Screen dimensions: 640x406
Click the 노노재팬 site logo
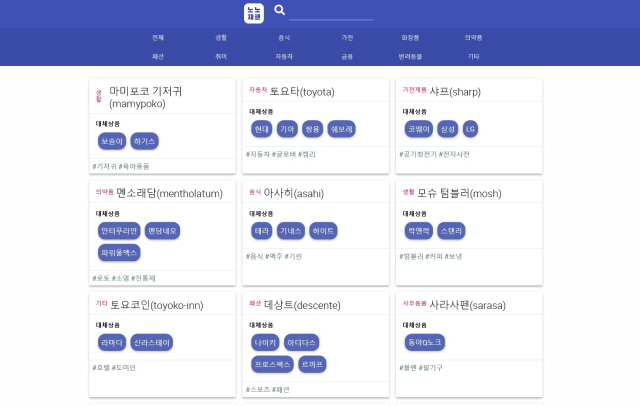(254, 13)
